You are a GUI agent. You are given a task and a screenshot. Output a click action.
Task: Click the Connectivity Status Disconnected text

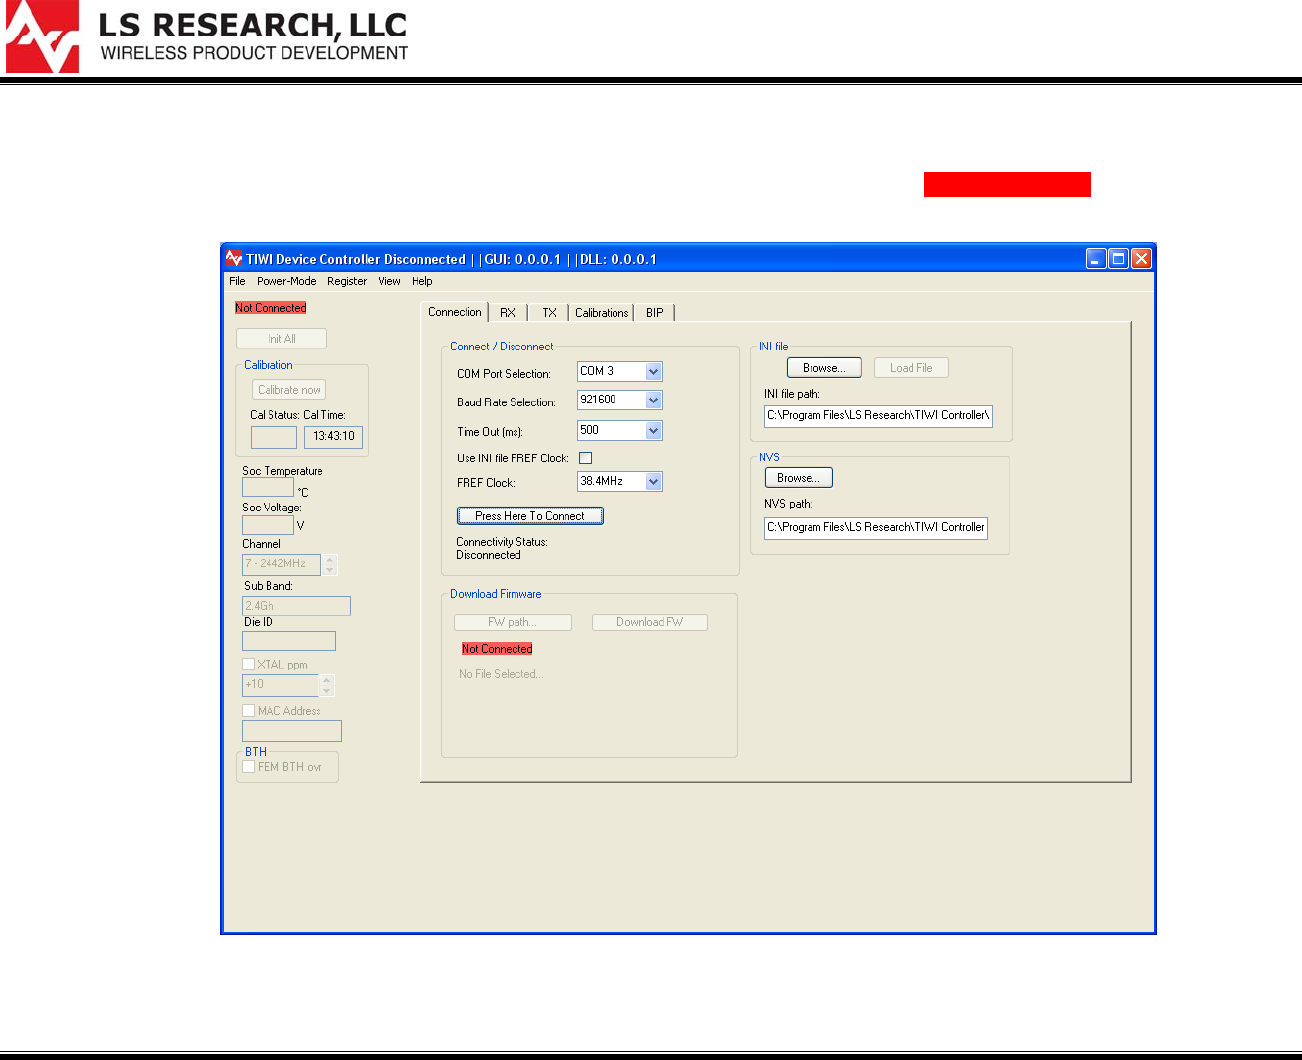pyautogui.click(x=489, y=555)
